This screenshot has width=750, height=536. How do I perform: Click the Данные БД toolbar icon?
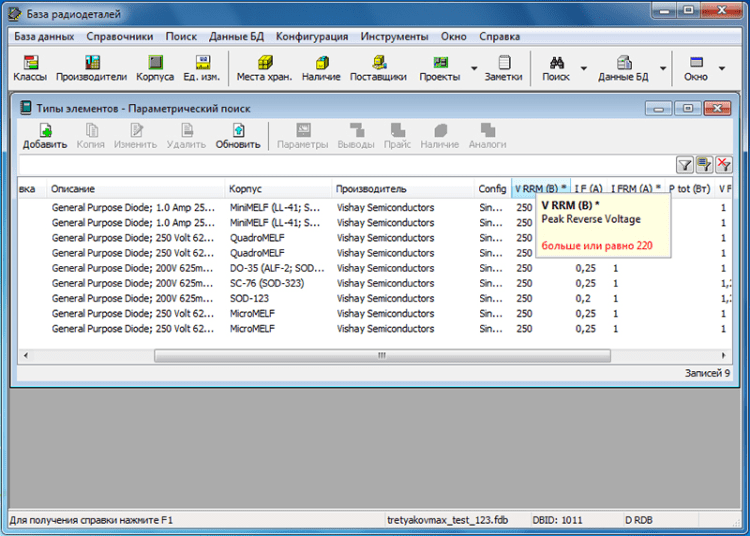(623, 68)
